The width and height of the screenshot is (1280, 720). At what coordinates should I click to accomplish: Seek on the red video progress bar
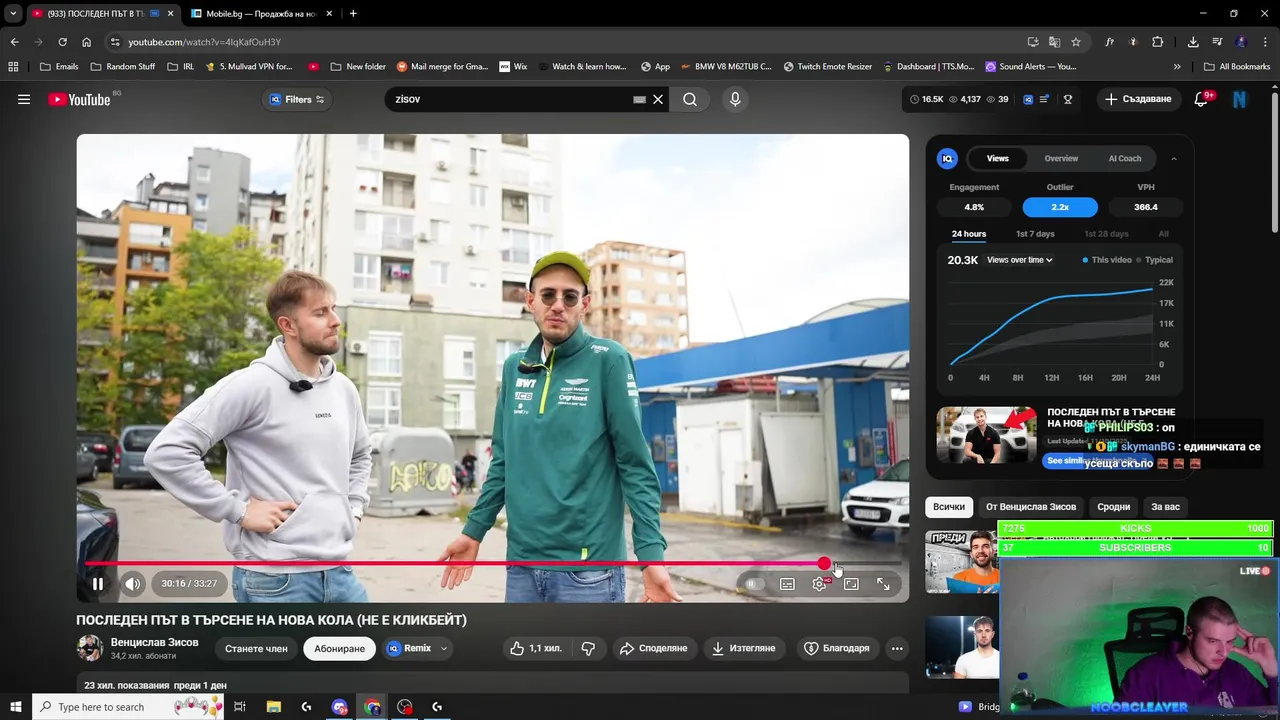493,563
